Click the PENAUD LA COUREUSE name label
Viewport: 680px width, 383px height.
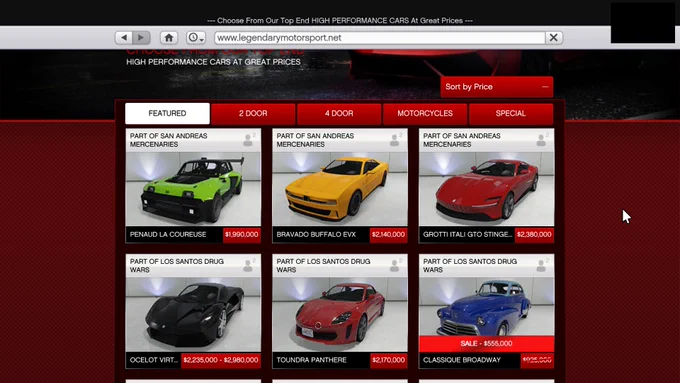point(168,235)
